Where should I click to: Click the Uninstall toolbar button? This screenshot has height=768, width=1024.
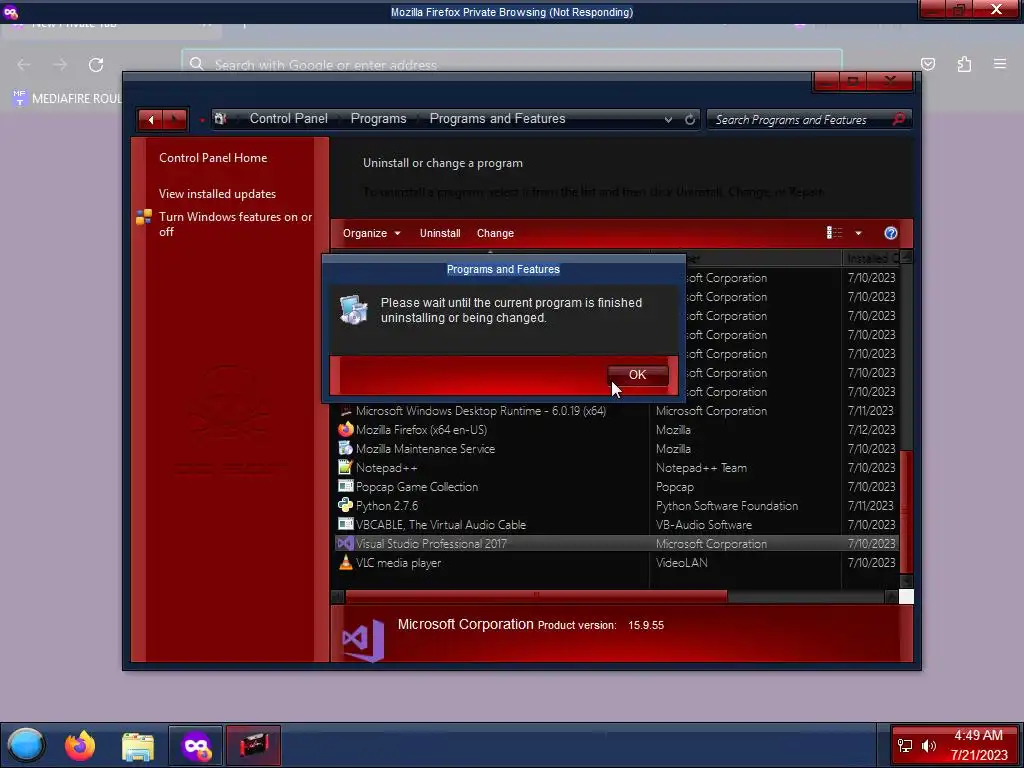pyautogui.click(x=440, y=233)
